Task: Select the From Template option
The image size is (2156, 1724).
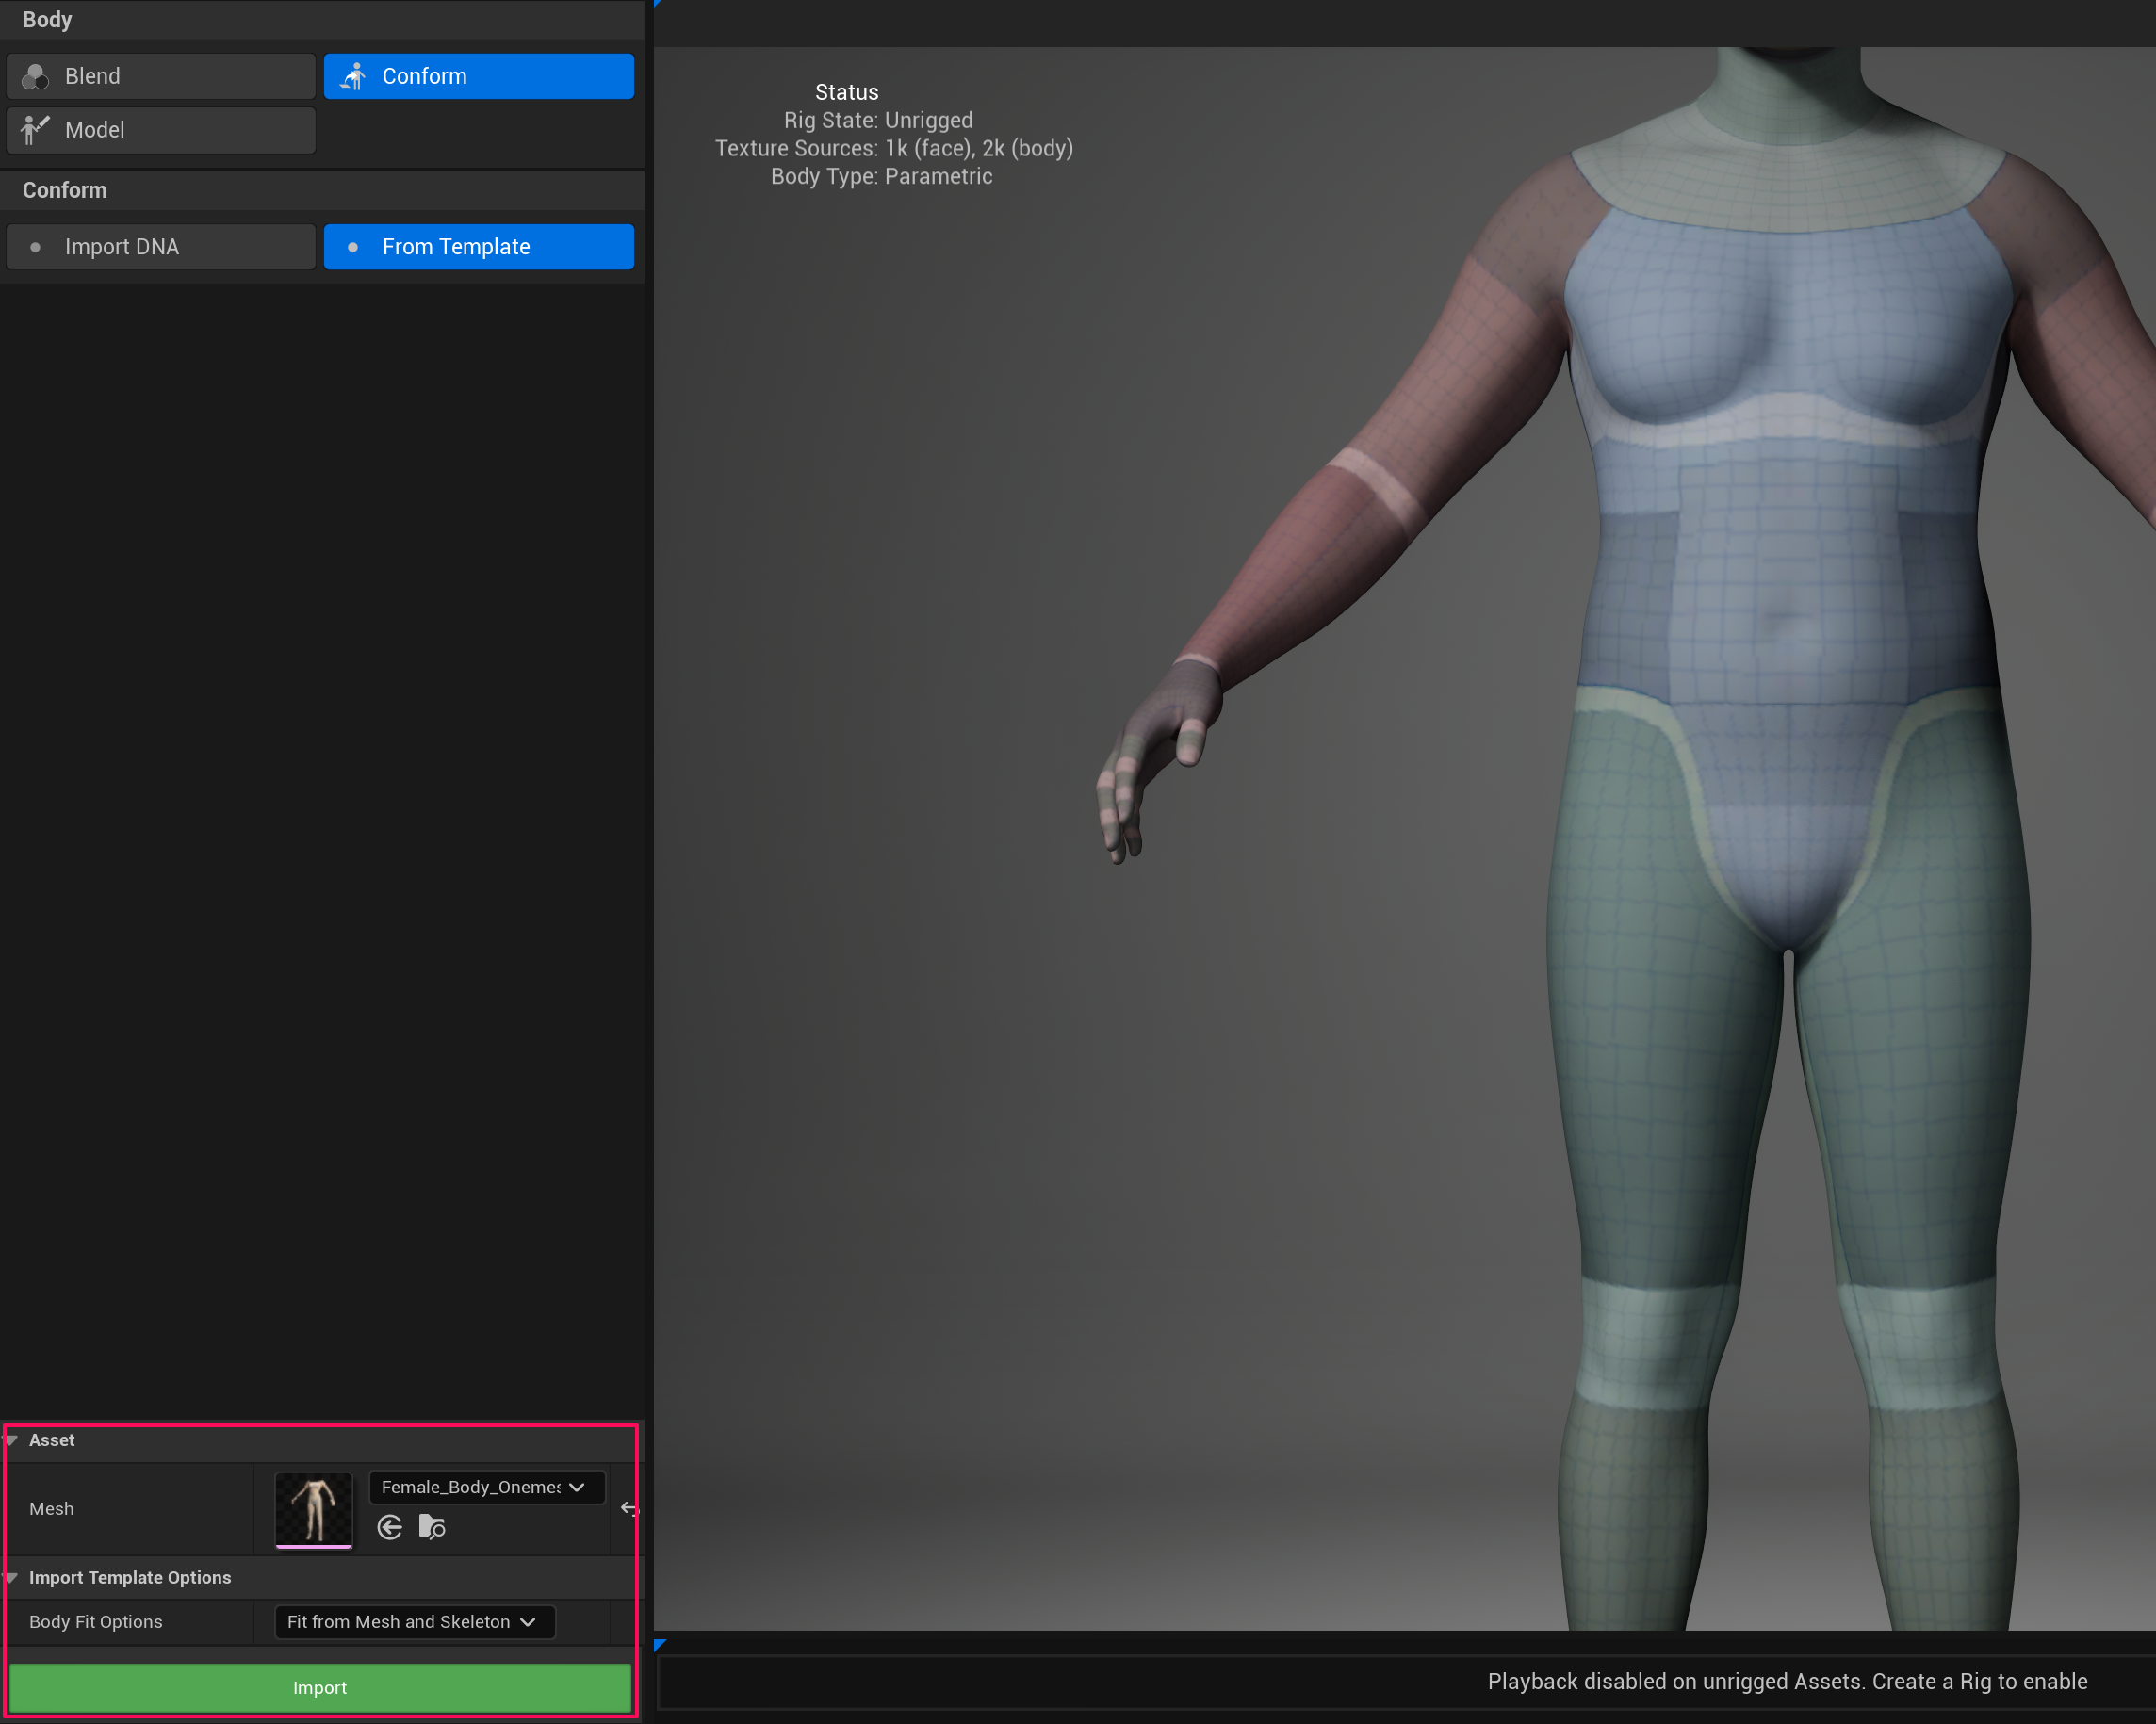Action: (479, 246)
